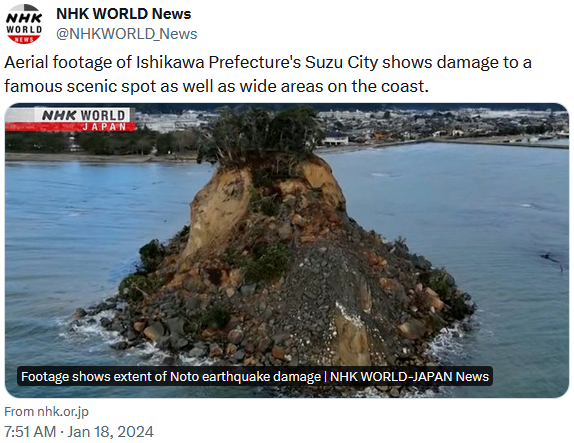Click 'NHK WORLD-JAPAN News' in video caption
Screen dimensions: 574x443
[x=409, y=376]
